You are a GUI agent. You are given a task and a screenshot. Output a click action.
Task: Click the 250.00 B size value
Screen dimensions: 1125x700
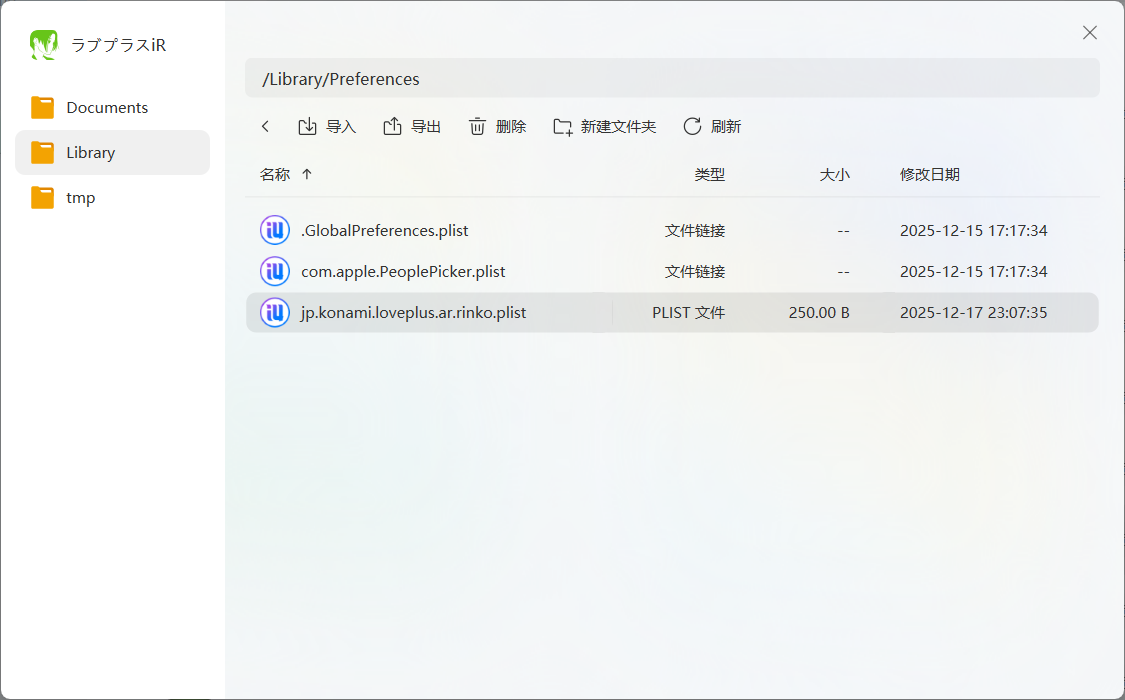pyautogui.click(x=819, y=313)
